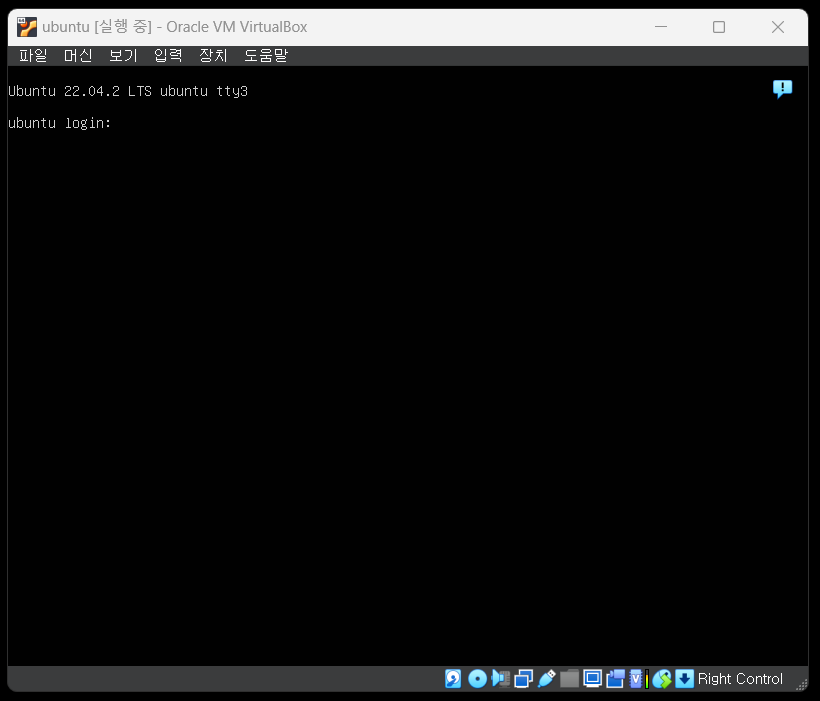Click the USB devices status icon
The width and height of the screenshot is (820, 701).
click(x=546, y=679)
